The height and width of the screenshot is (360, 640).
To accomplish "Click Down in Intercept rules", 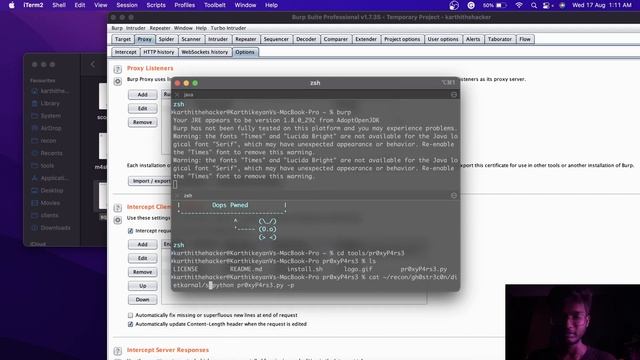I will 142,300.
